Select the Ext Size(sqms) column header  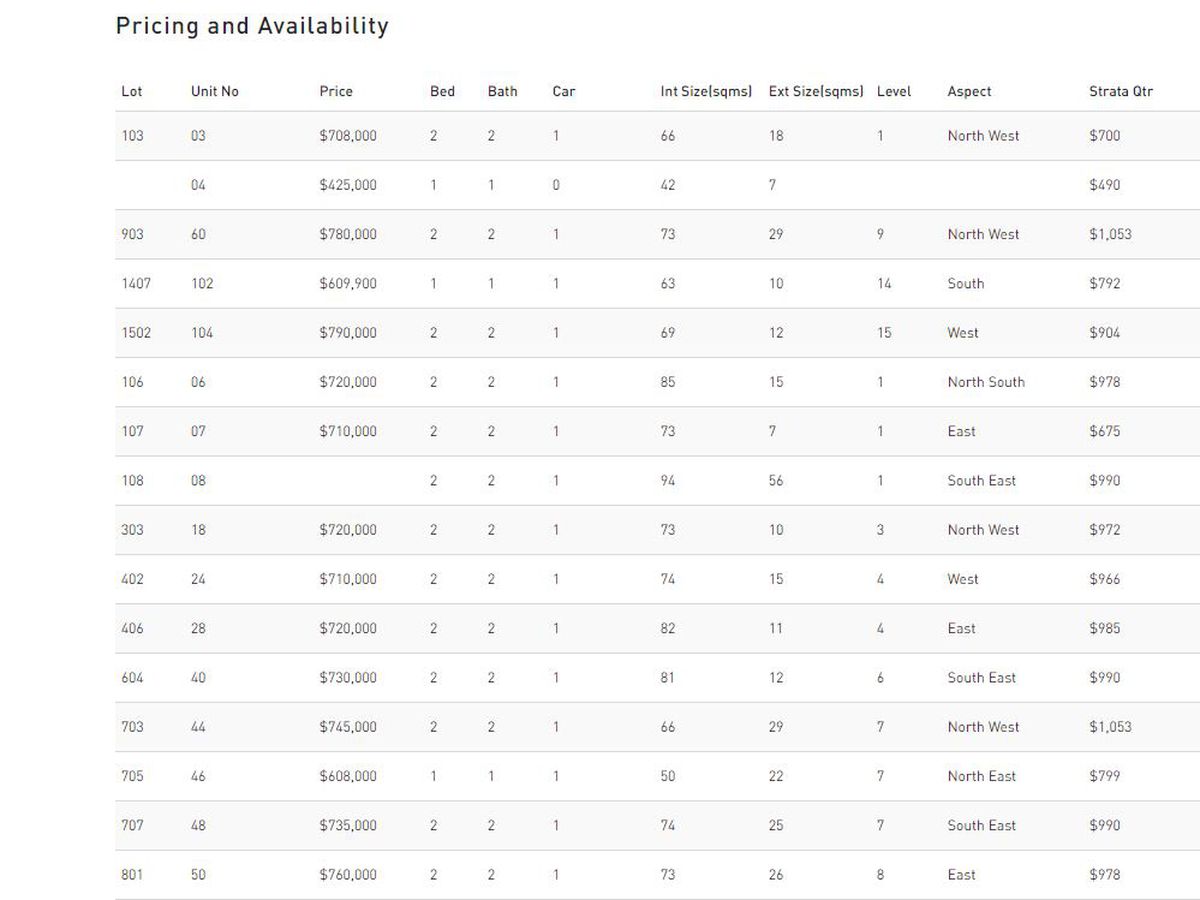coord(816,91)
